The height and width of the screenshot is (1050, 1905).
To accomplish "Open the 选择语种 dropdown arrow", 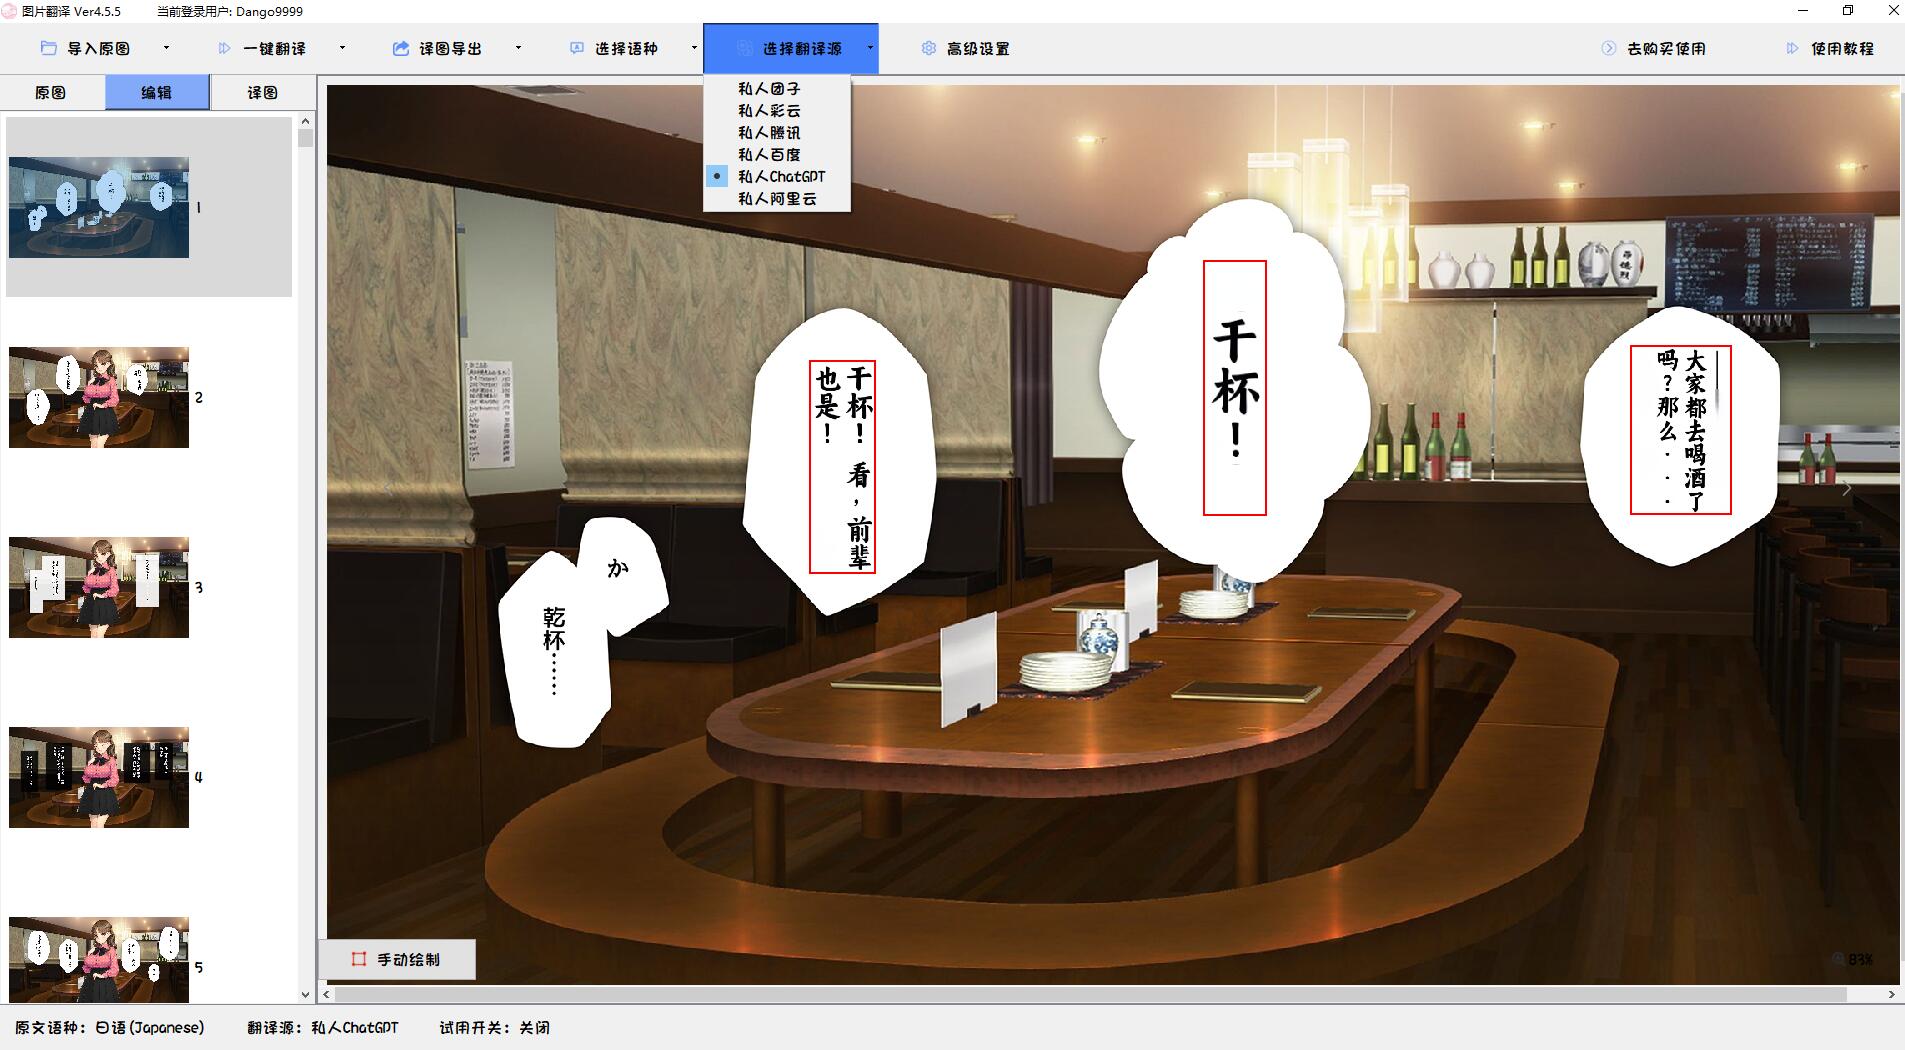I will [x=694, y=48].
